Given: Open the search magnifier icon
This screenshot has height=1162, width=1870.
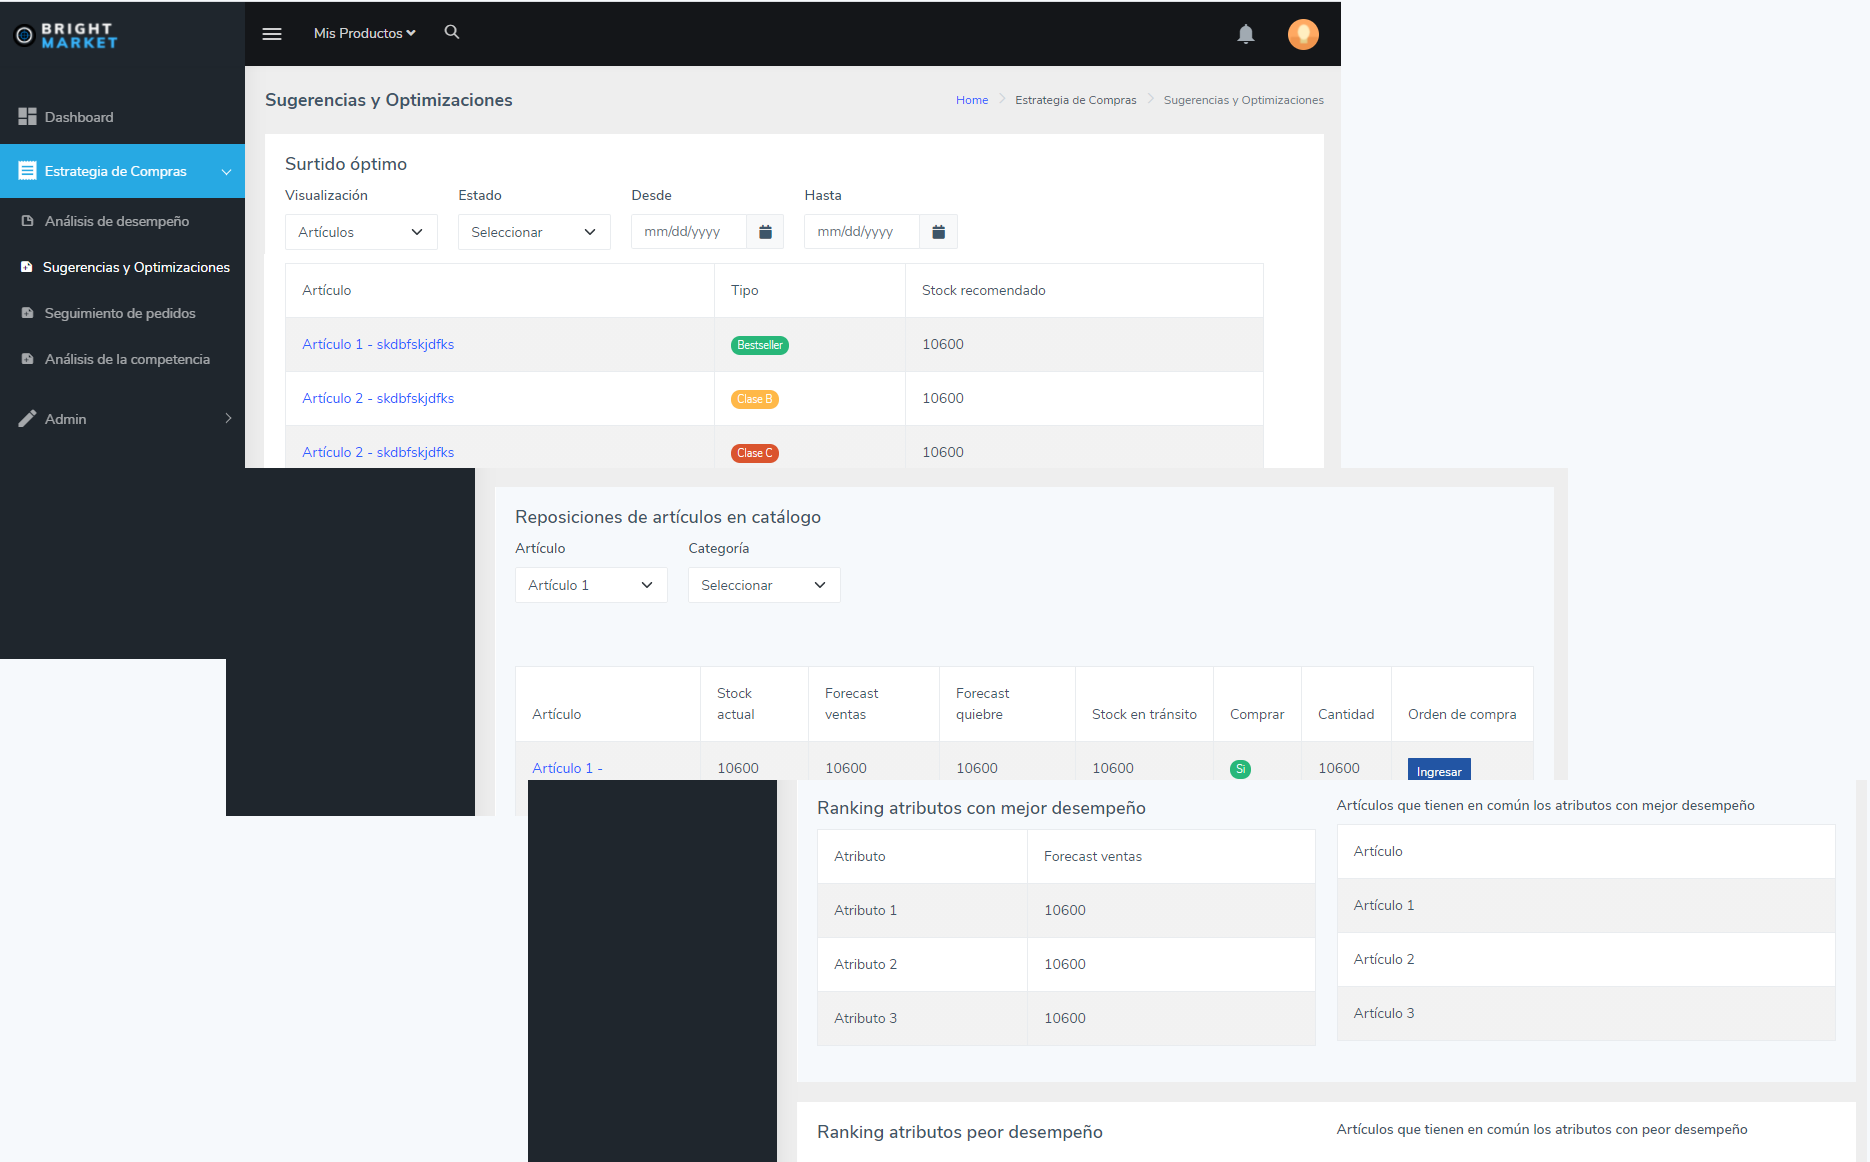Looking at the screenshot, I should (452, 32).
